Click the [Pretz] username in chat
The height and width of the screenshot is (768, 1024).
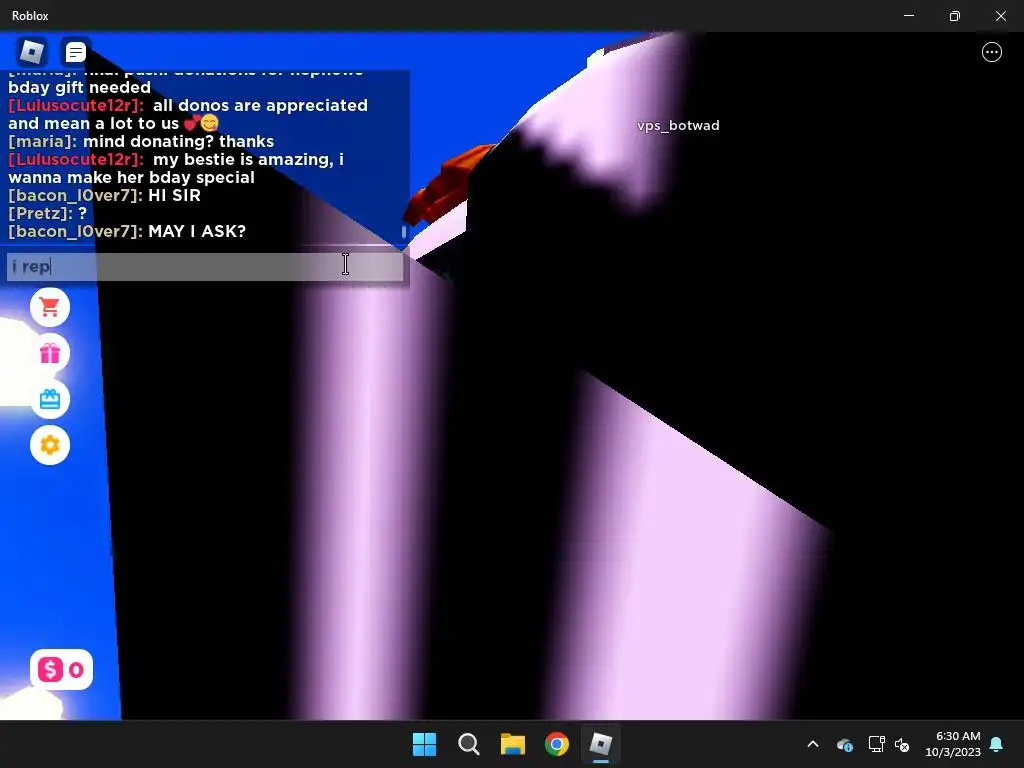tap(40, 214)
